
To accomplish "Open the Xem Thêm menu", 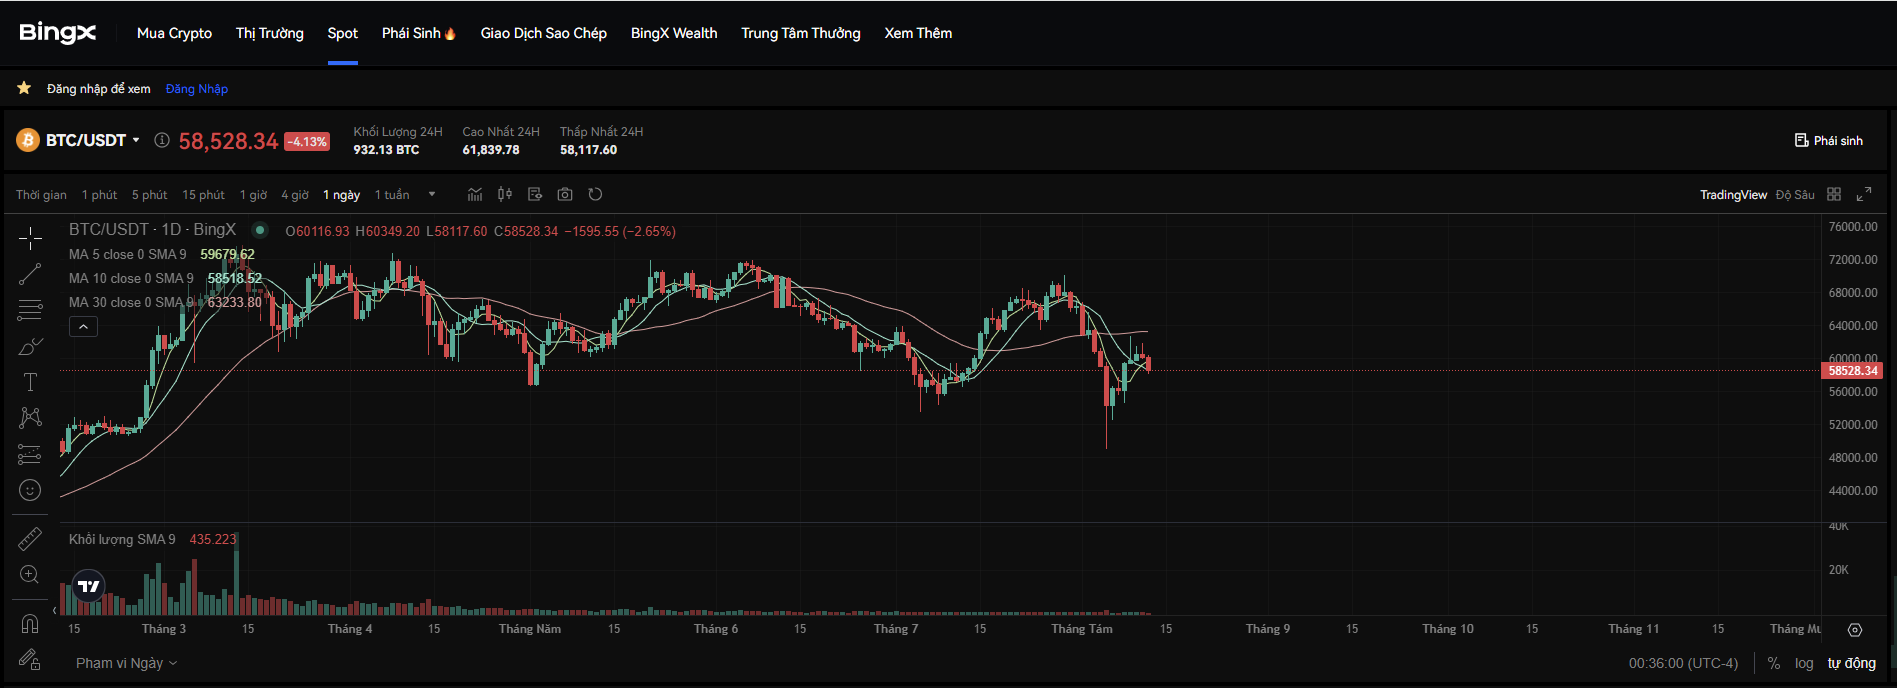I will [918, 33].
